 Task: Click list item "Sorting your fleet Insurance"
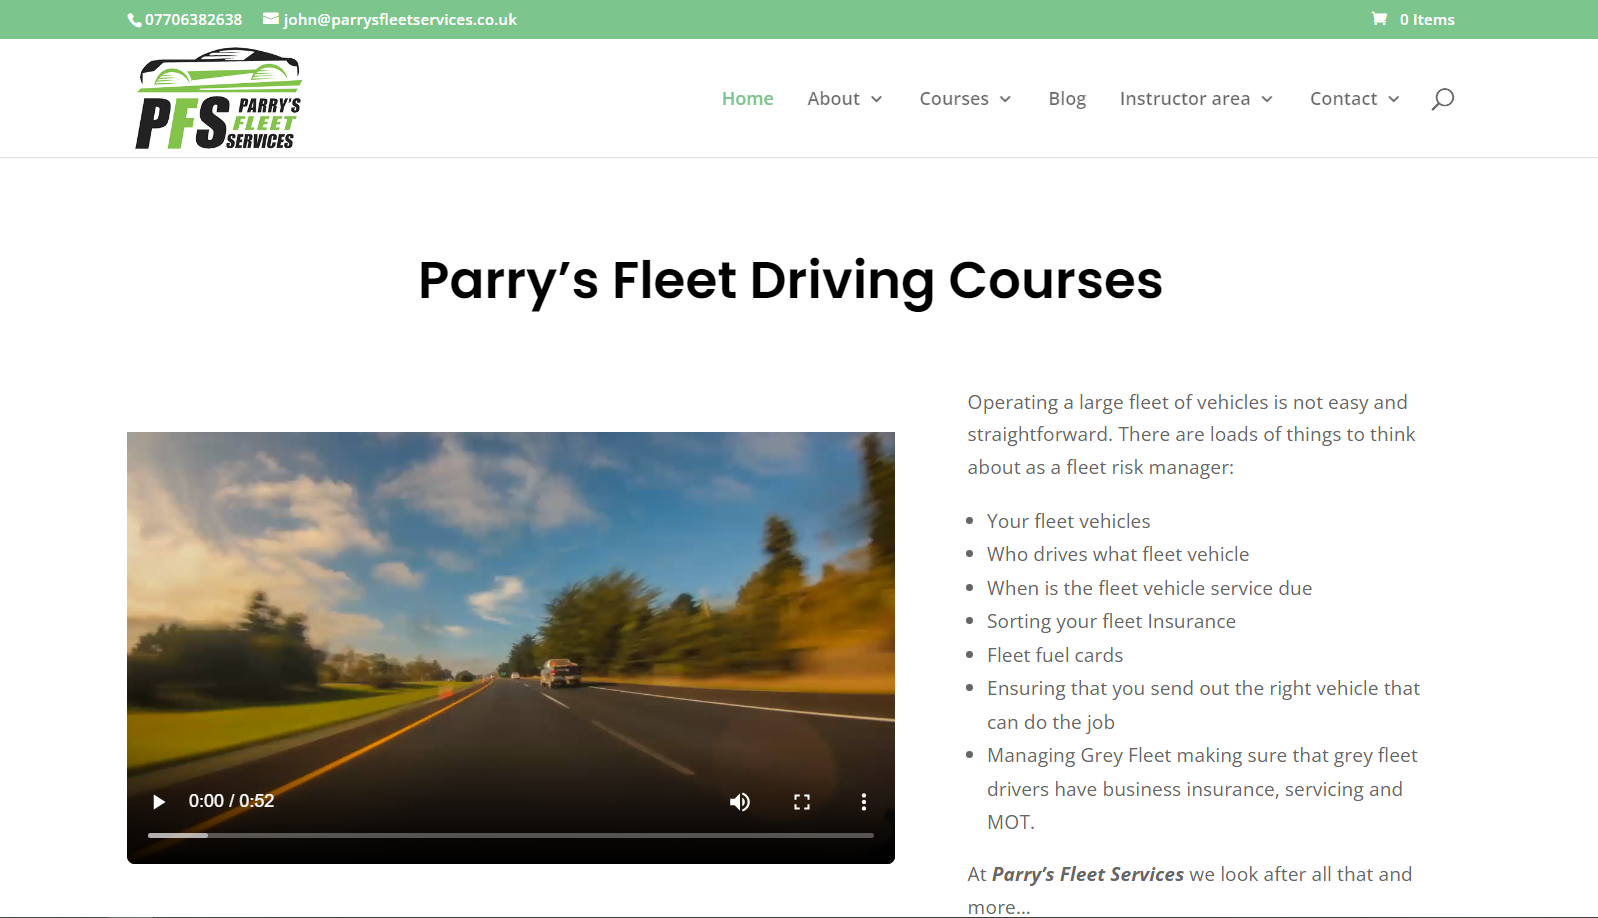click(1111, 621)
